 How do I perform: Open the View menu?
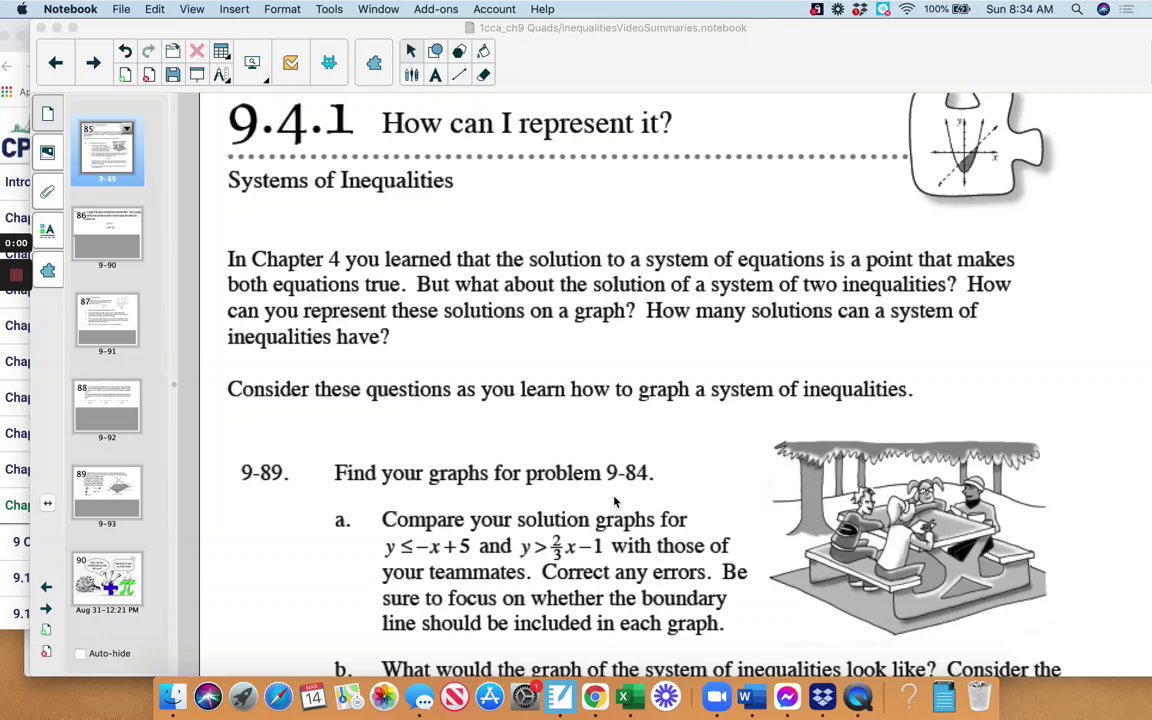pyautogui.click(x=192, y=9)
